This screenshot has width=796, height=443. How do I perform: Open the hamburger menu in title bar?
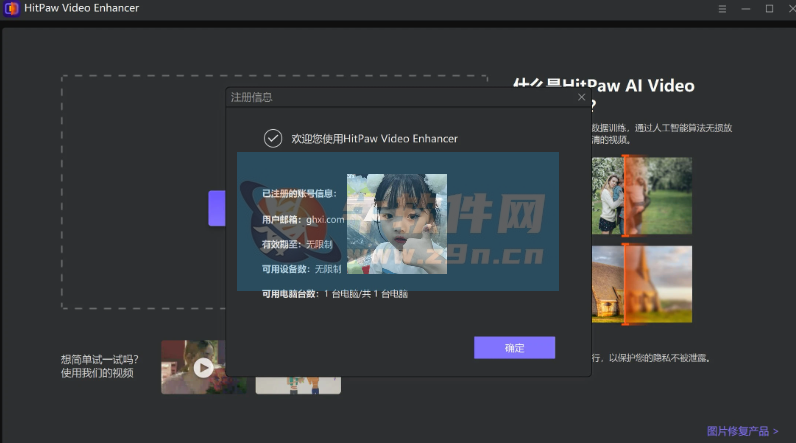tap(722, 9)
